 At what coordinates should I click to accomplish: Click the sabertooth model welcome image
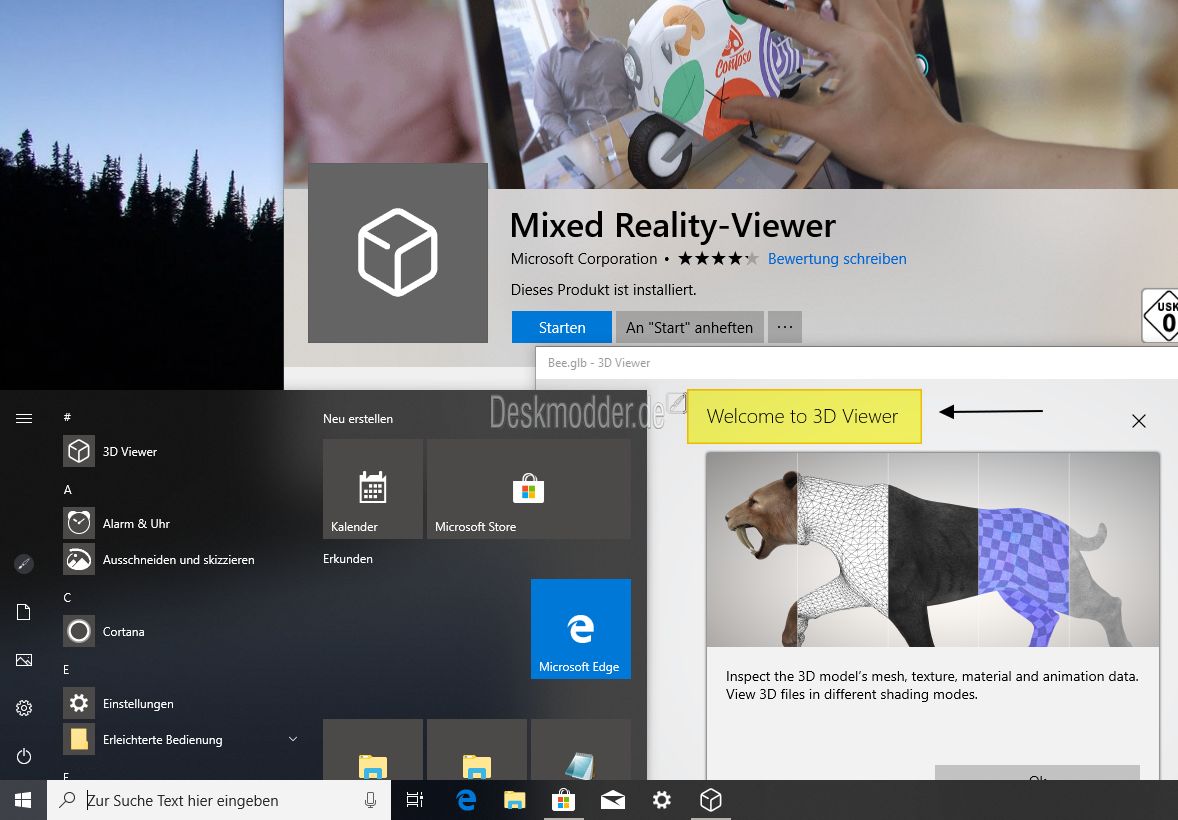[x=932, y=549]
